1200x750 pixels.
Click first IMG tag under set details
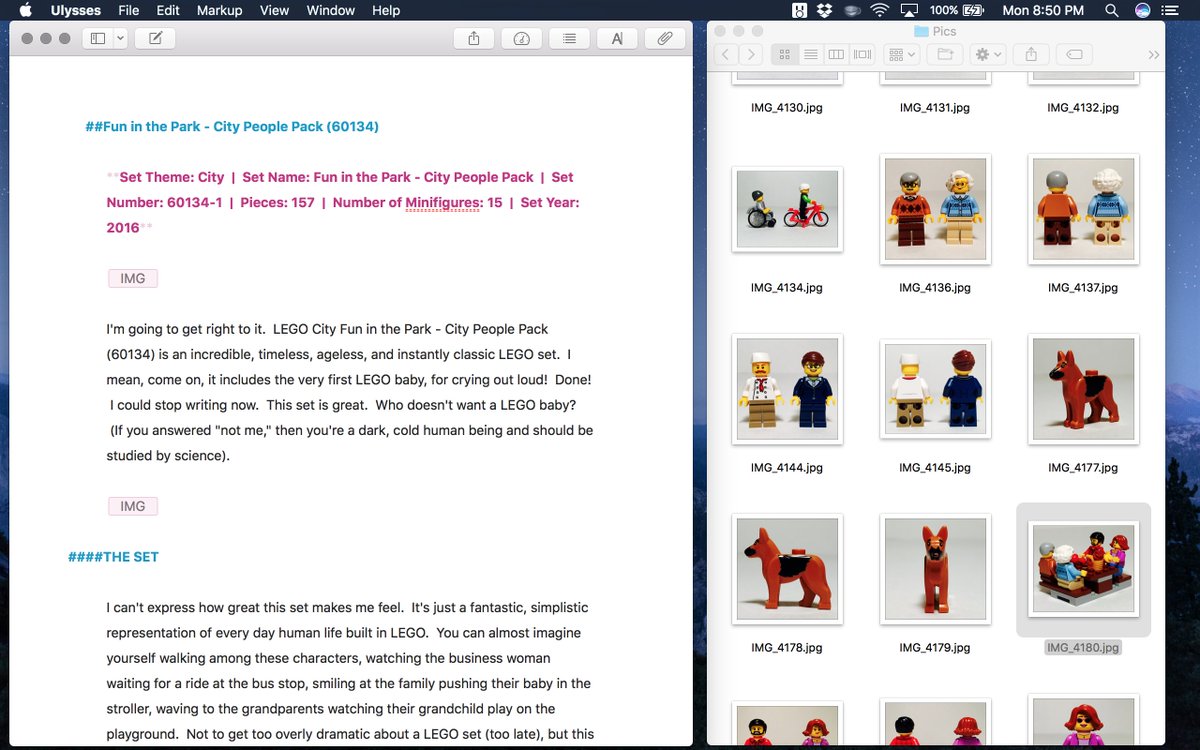[133, 278]
